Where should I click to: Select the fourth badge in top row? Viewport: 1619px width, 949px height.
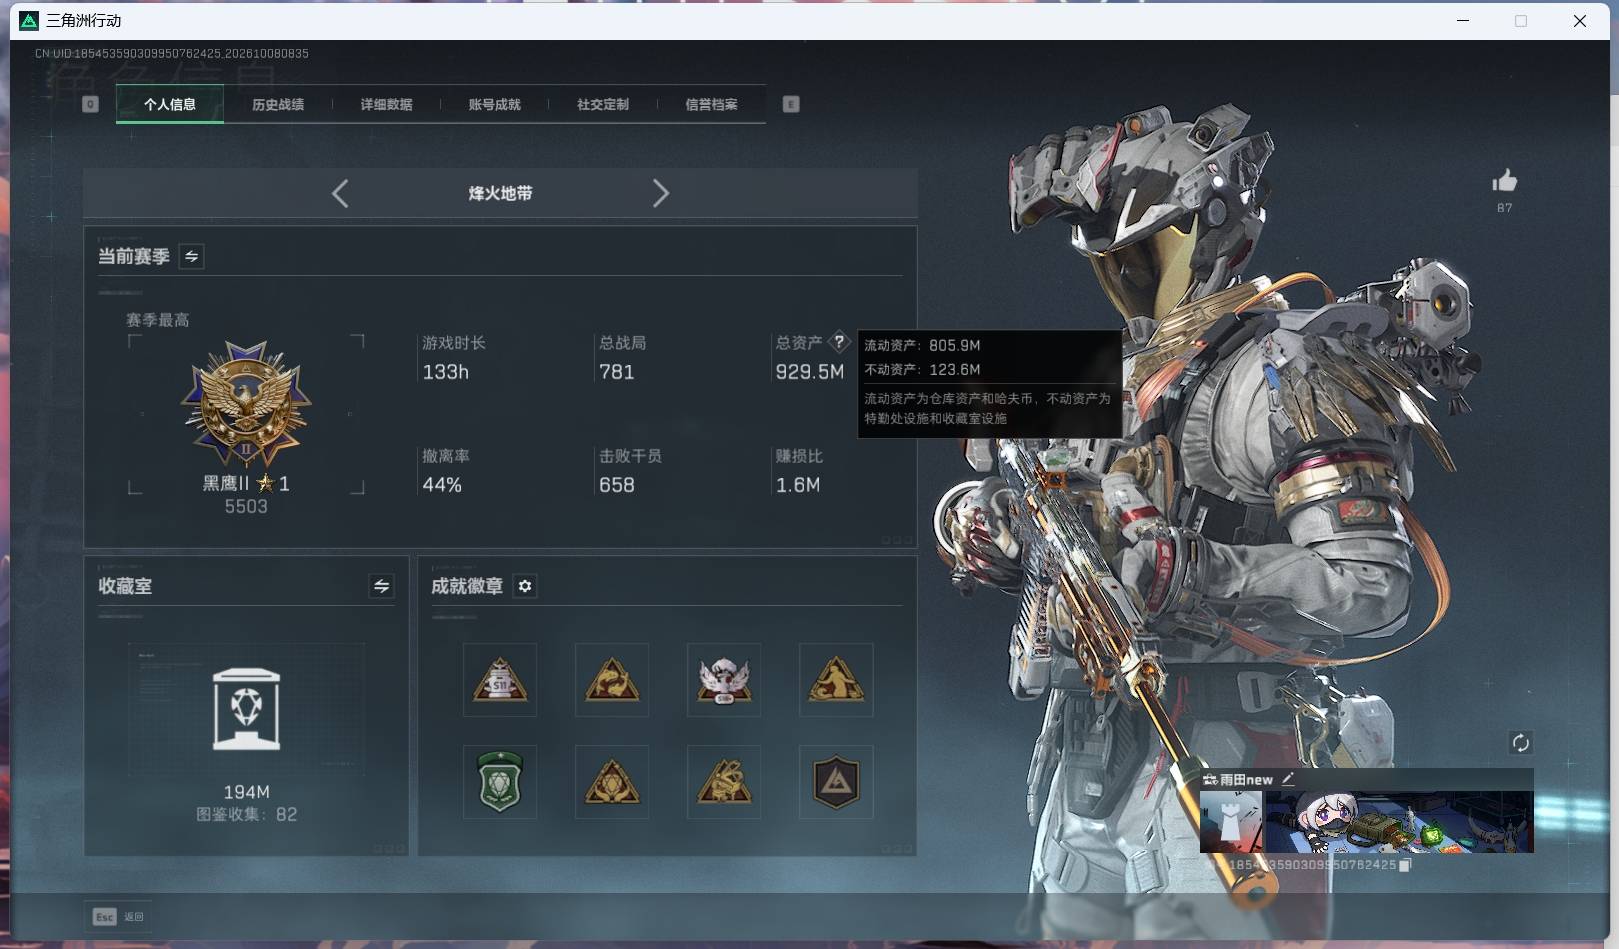(x=836, y=680)
